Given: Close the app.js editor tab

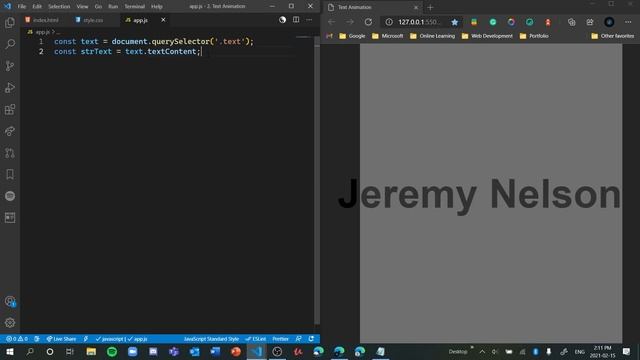Looking at the screenshot, I should click(x=163, y=20).
